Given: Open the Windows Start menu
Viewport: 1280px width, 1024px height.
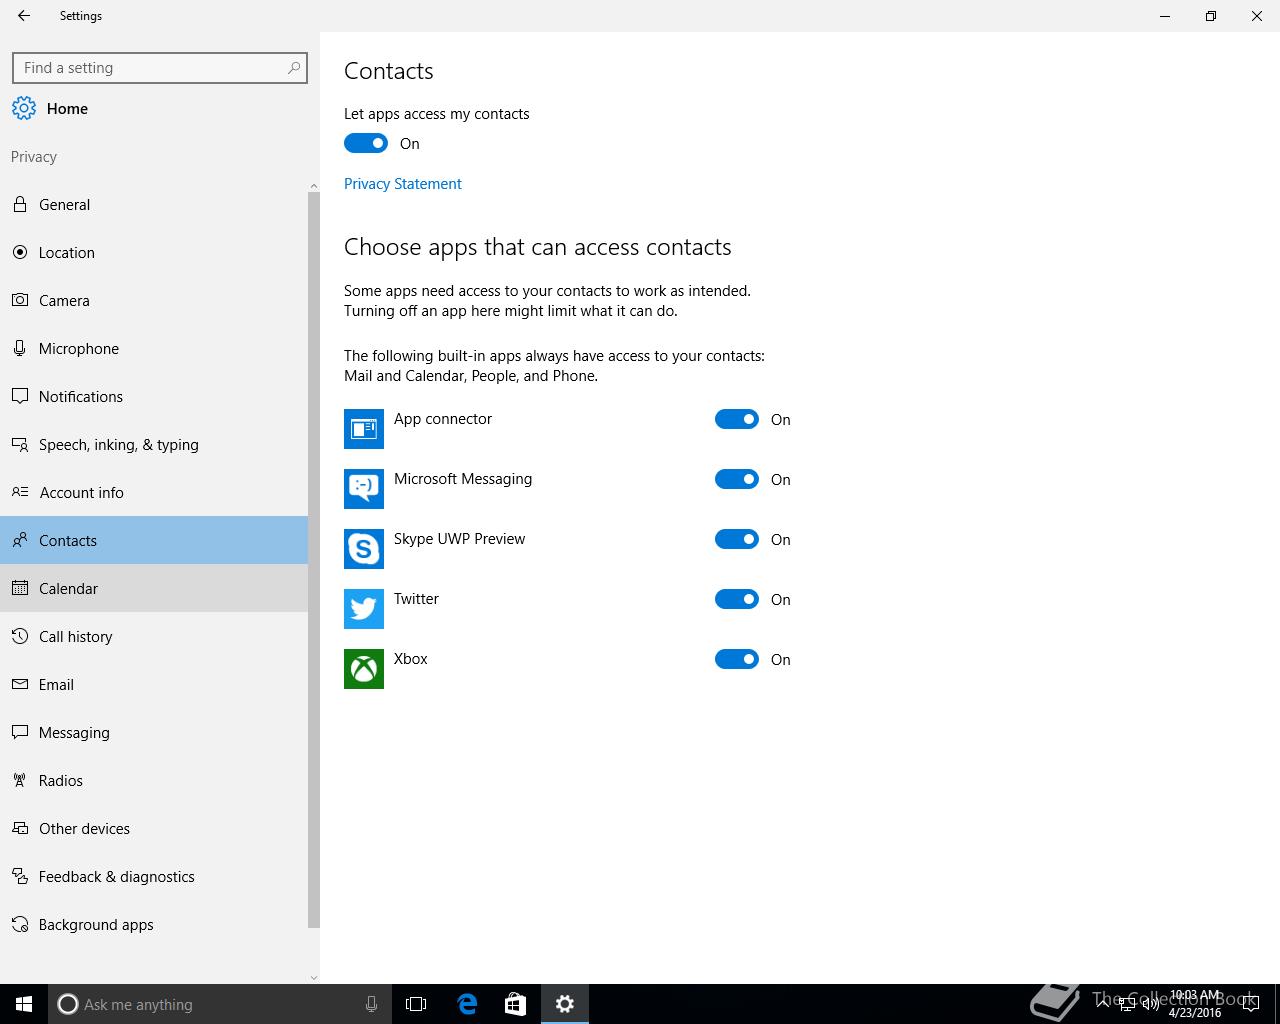Looking at the screenshot, I should tap(24, 1004).
